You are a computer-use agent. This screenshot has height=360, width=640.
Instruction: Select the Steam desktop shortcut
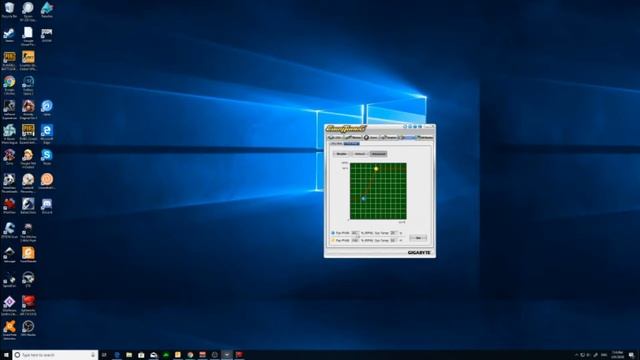point(9,35)
